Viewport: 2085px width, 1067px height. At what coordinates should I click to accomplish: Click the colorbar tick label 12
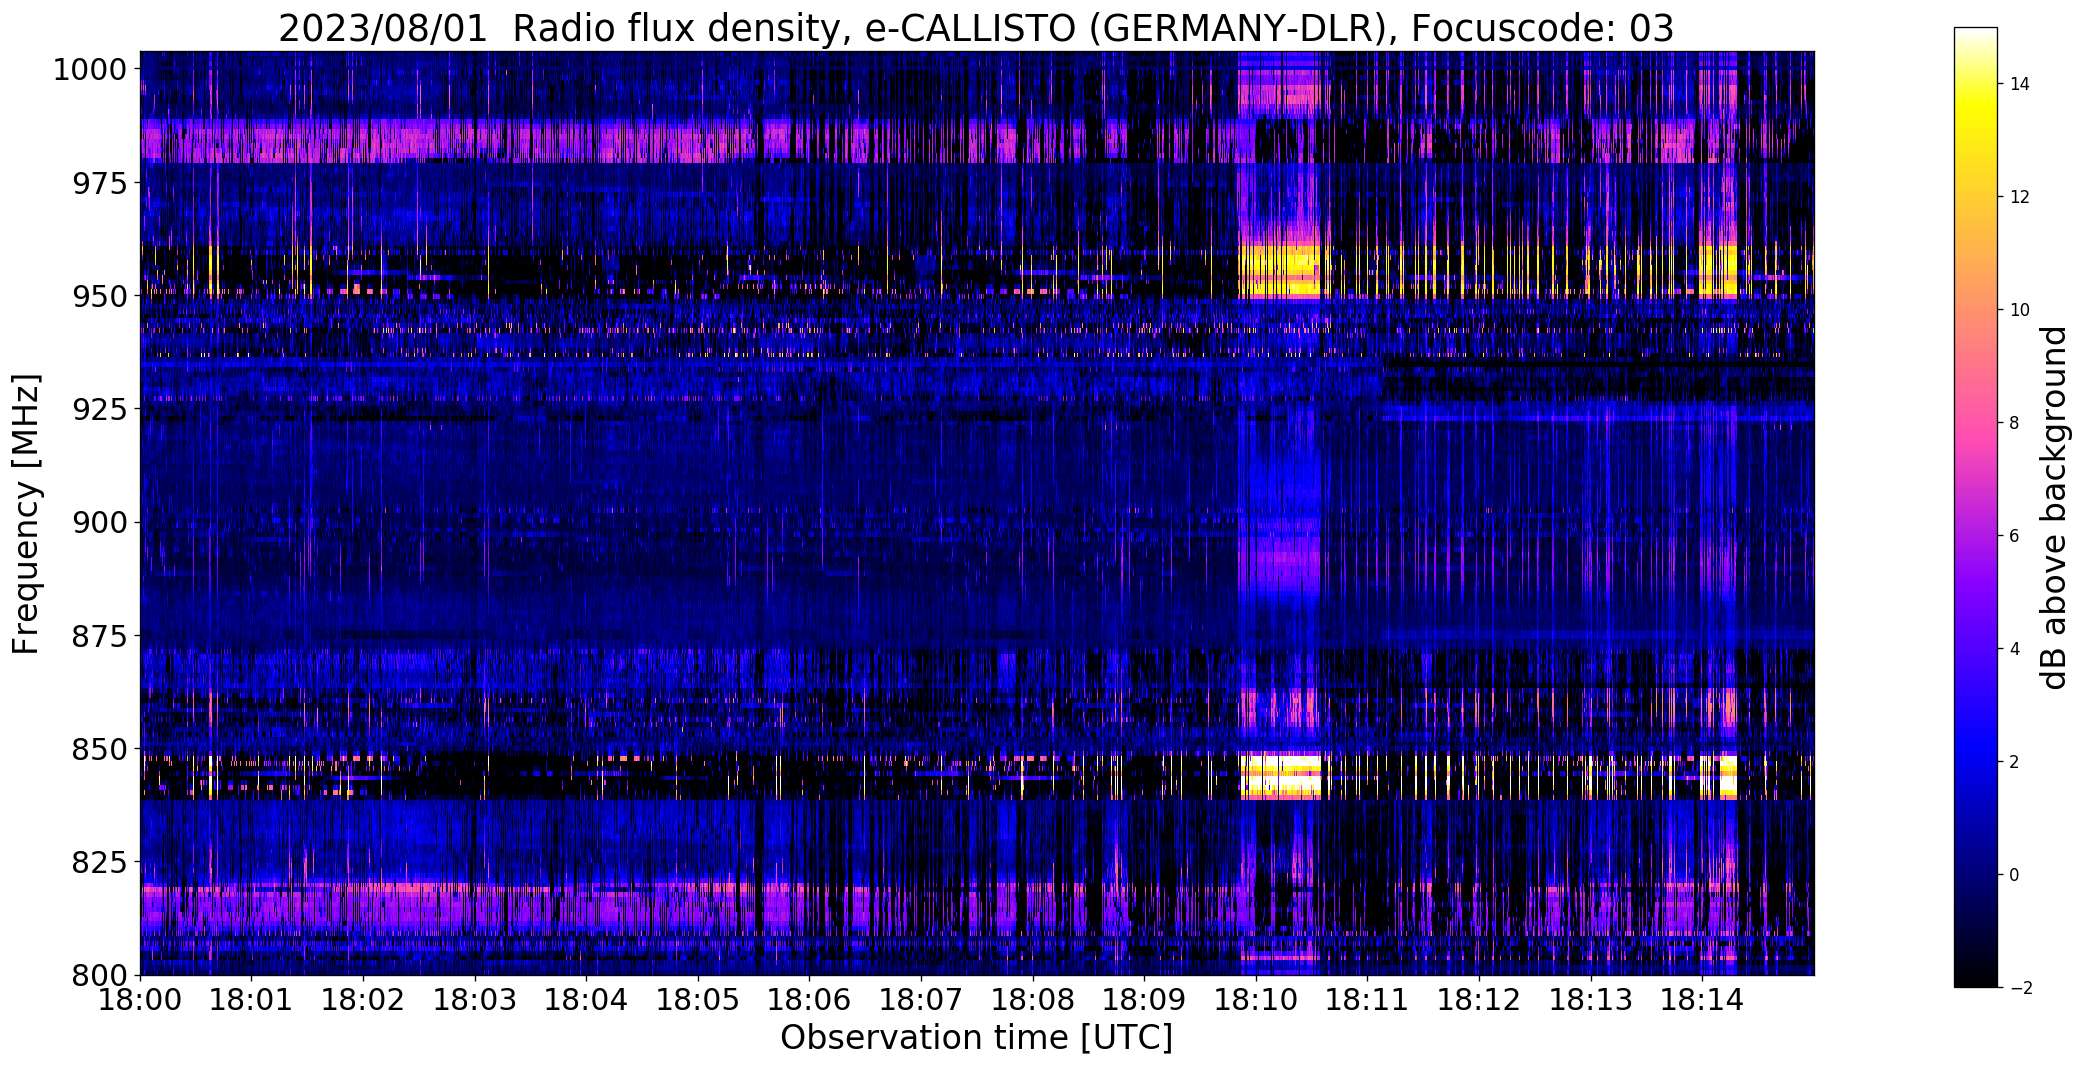(2019, 197)
